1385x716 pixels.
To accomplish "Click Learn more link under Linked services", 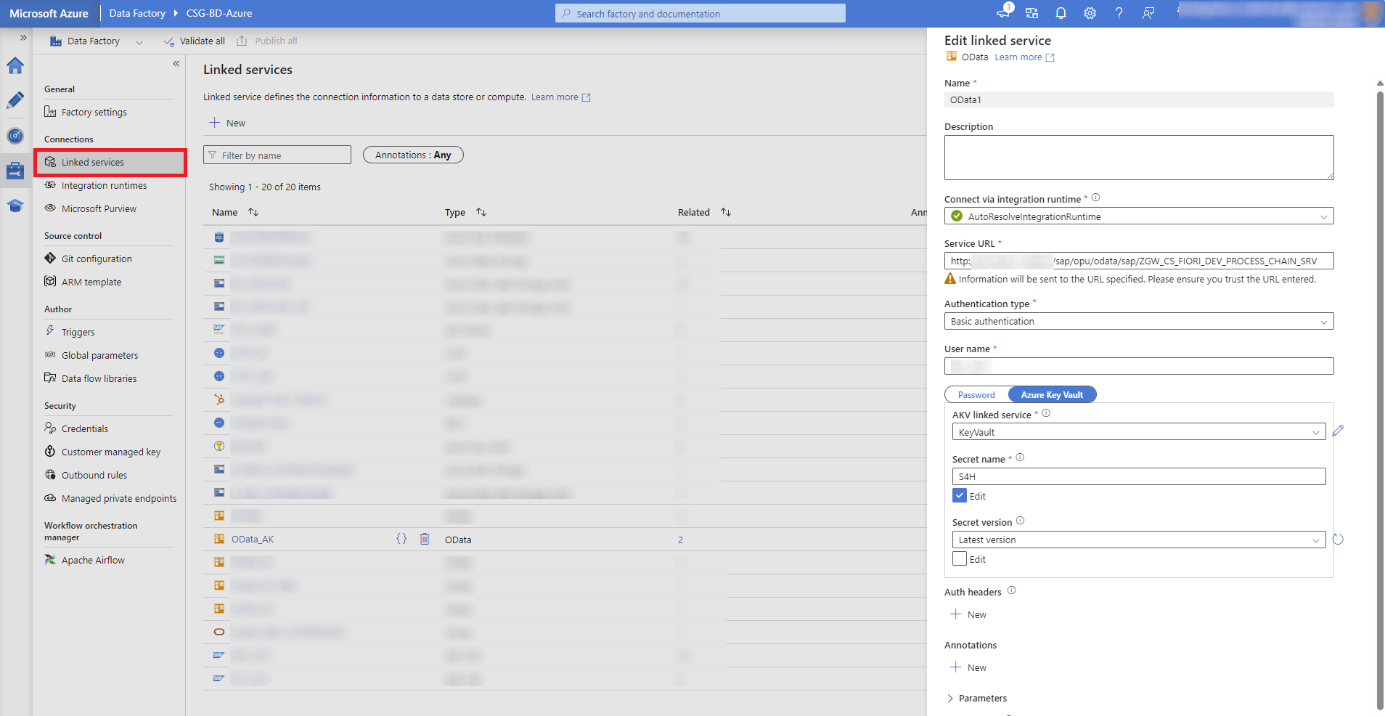I will 560,97.
